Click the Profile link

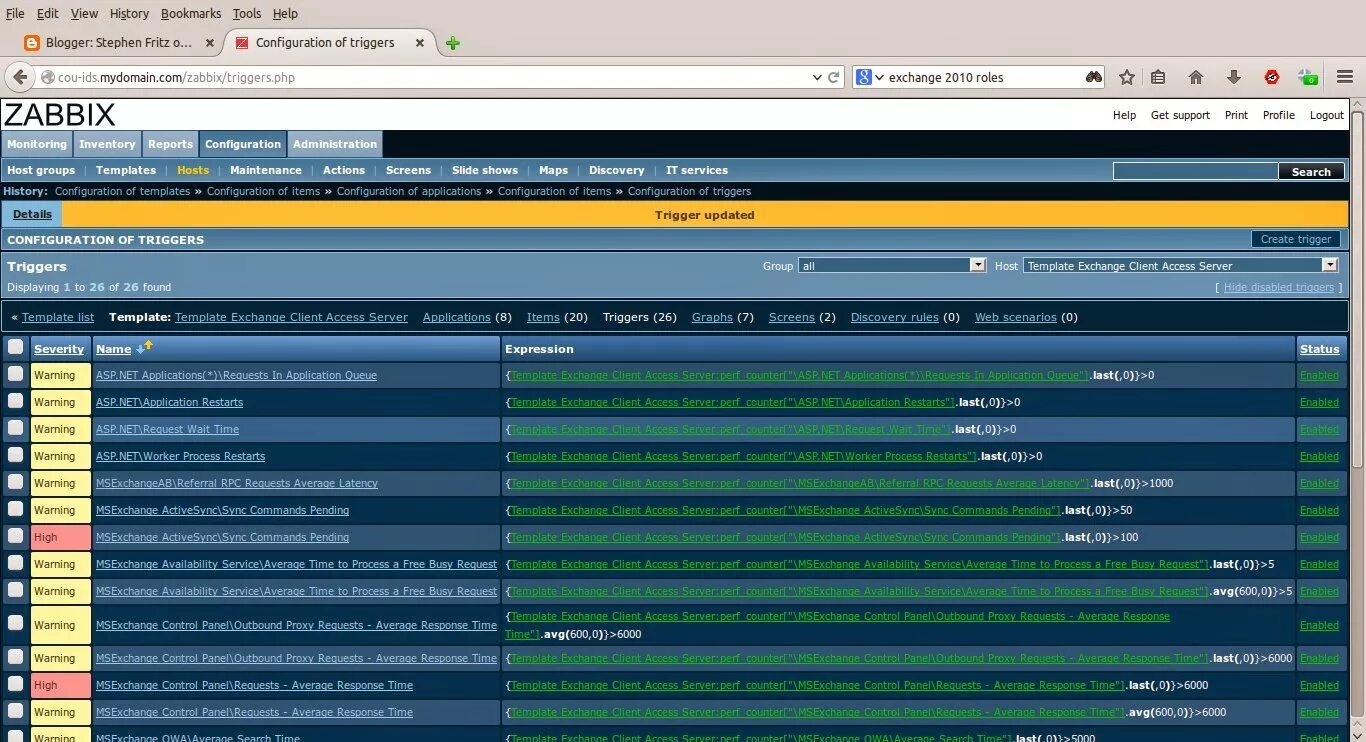(1279, 115)
